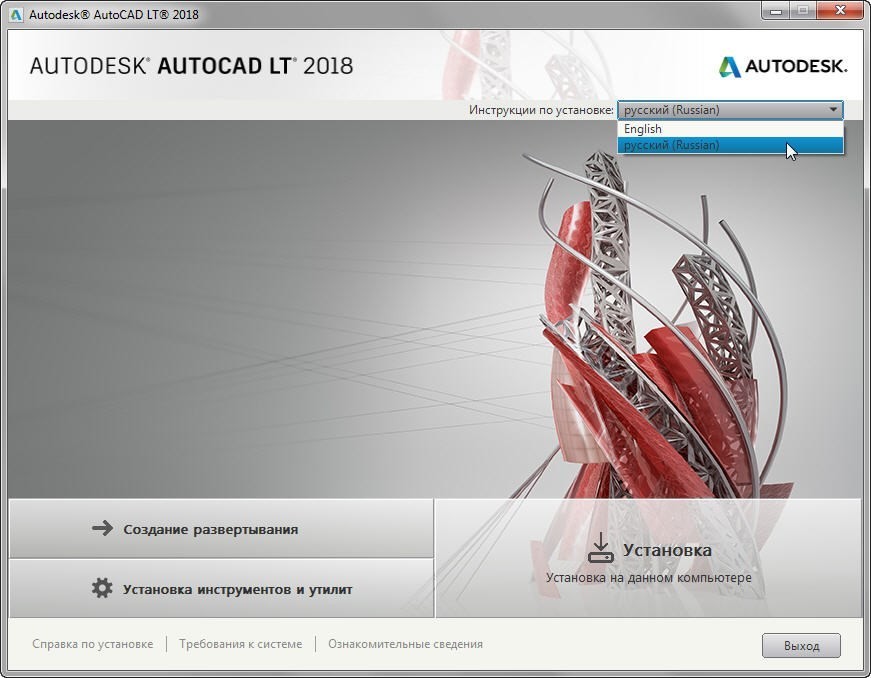871x678 pixels.
Task: Click the Выход button
Action: [x=801, y=646]
